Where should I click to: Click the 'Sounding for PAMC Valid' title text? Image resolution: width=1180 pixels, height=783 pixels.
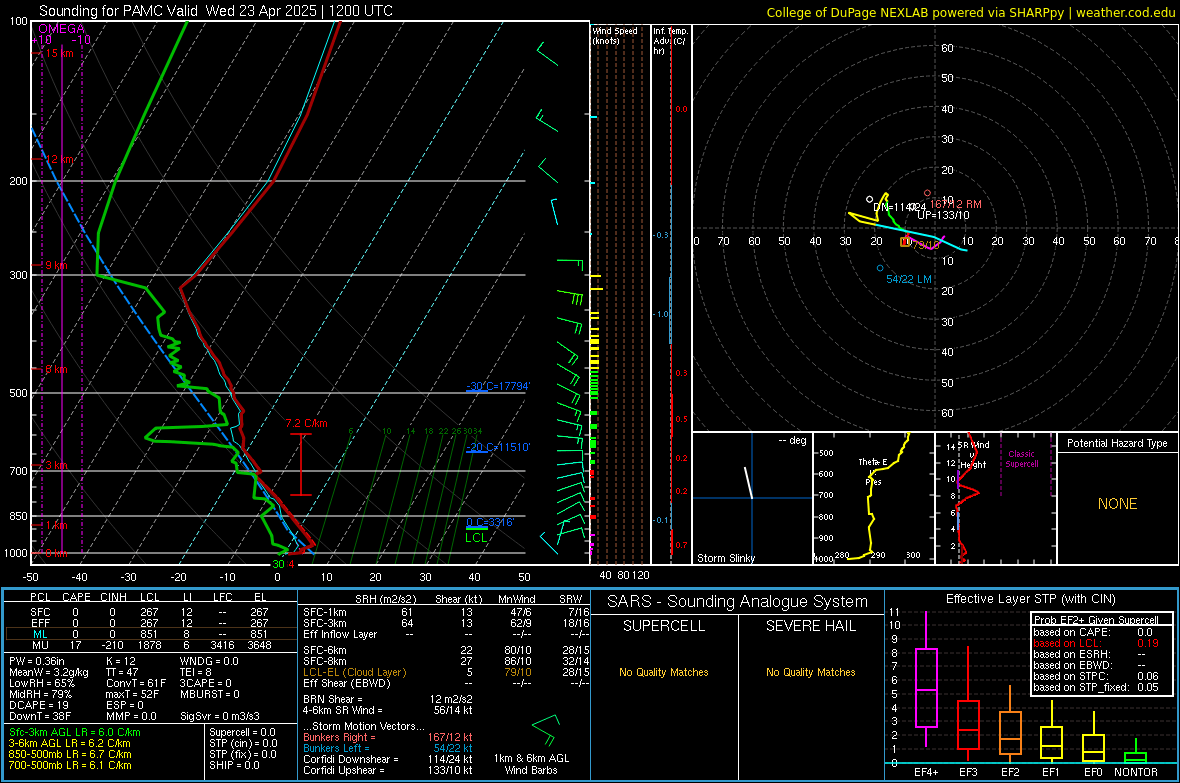click(x=118, y=11)
